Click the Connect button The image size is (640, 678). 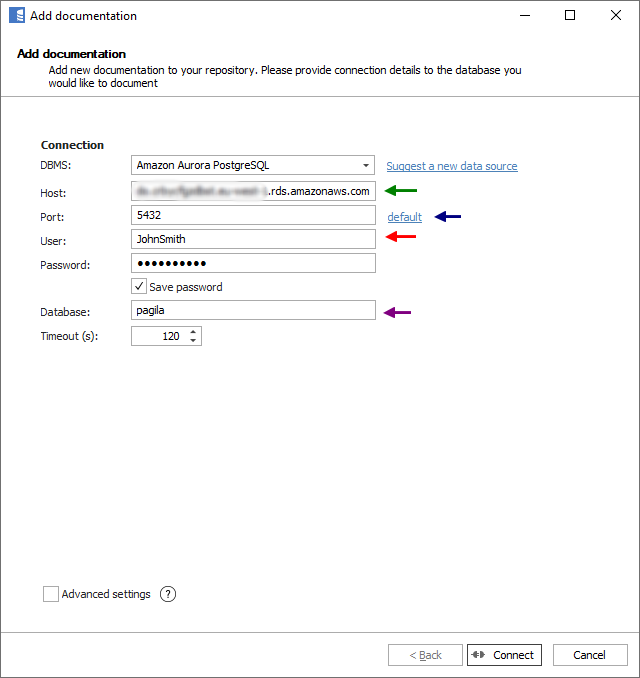504,655
